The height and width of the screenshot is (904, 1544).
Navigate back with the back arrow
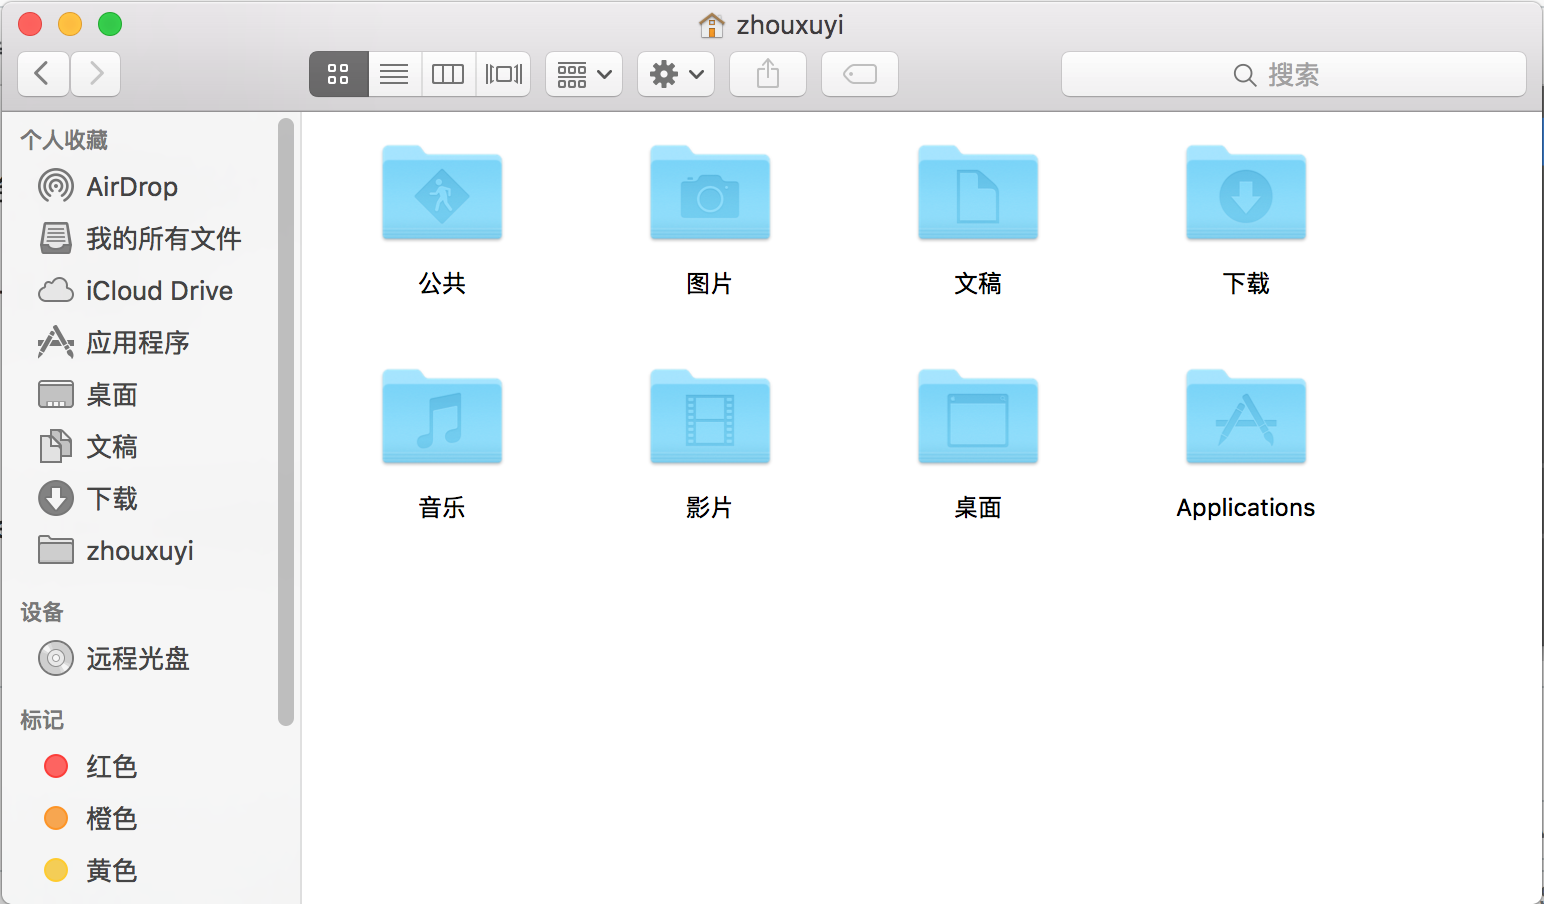[43, 73]
